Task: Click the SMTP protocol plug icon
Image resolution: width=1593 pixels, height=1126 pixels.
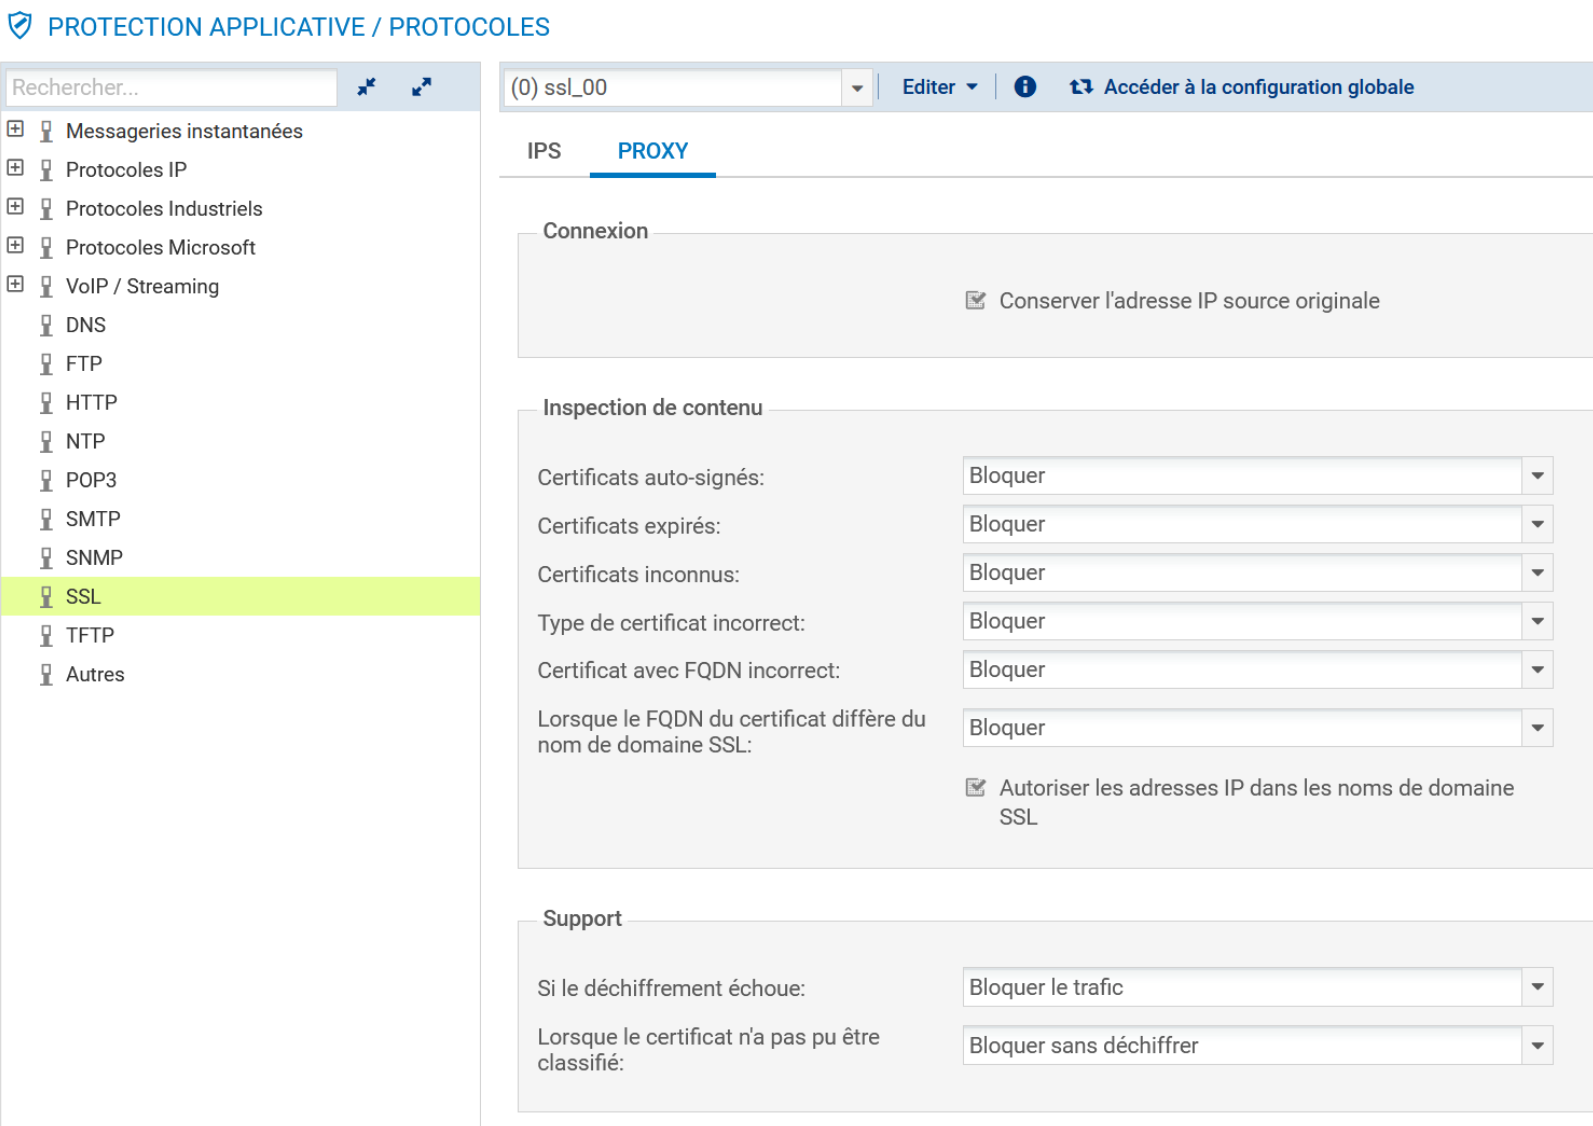Action: point(46,519)
